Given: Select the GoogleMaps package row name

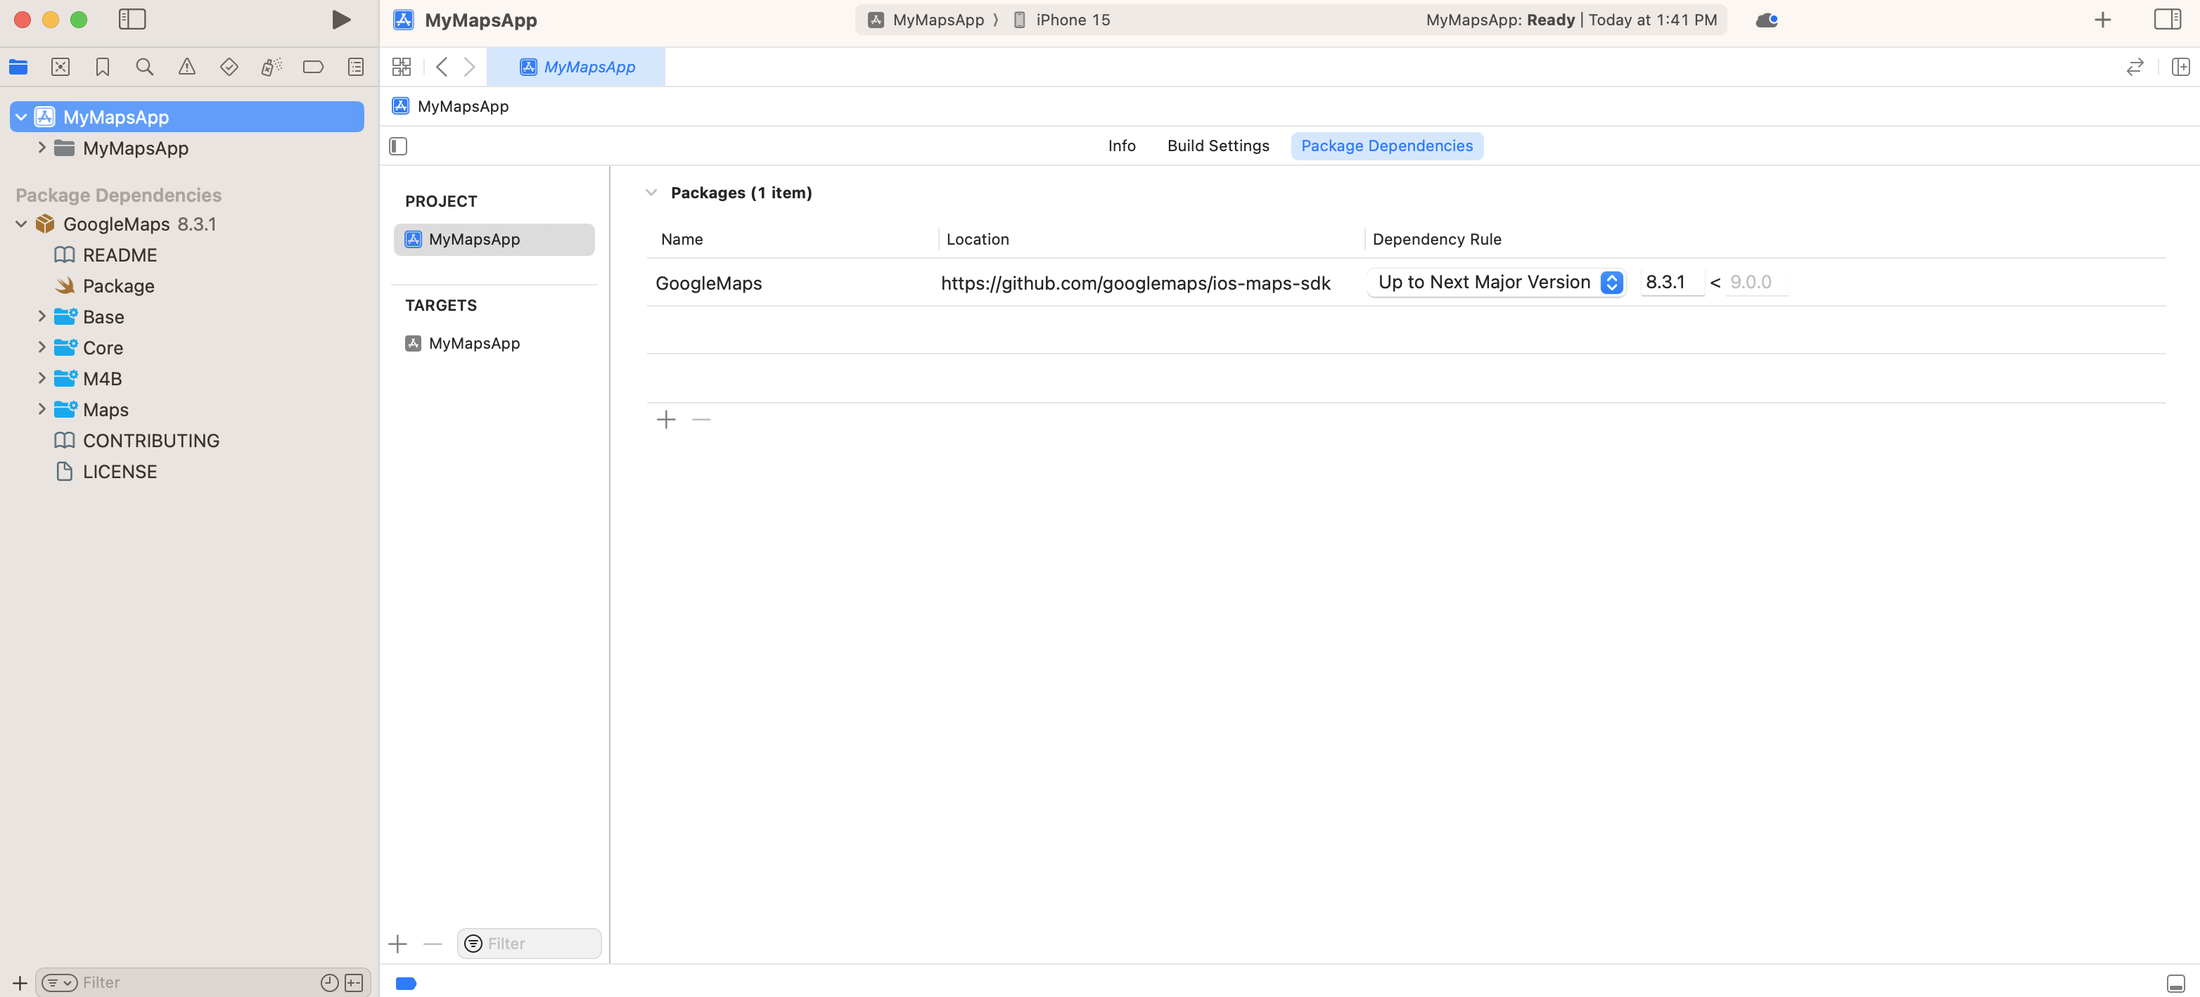Looking at the screenshot, I should [709, 283].
